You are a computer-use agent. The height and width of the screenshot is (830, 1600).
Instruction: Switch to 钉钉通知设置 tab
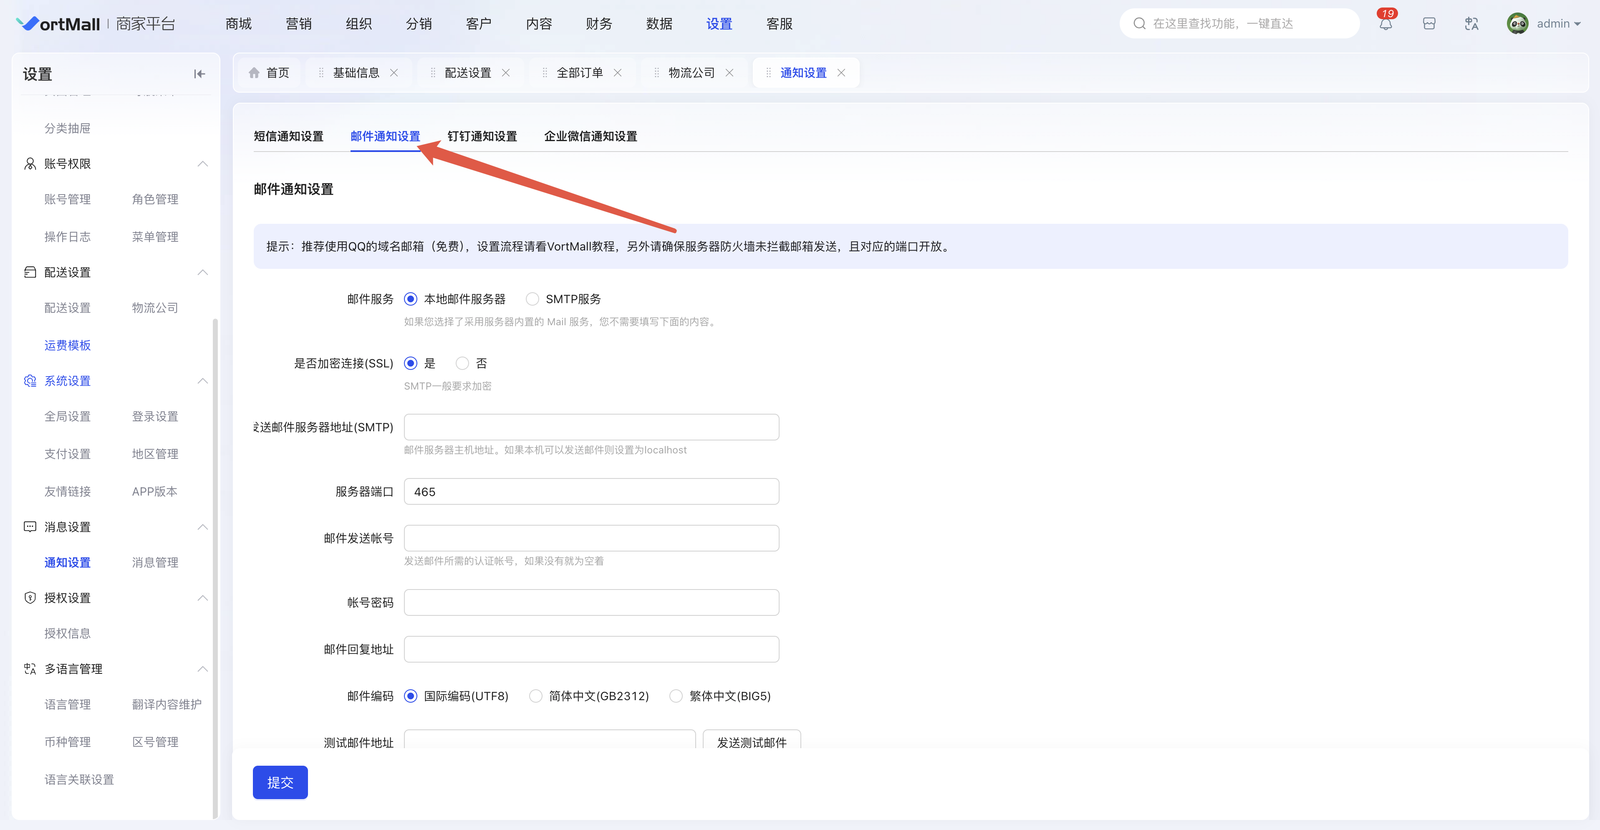pyautogui.click(x=482, y=136)
